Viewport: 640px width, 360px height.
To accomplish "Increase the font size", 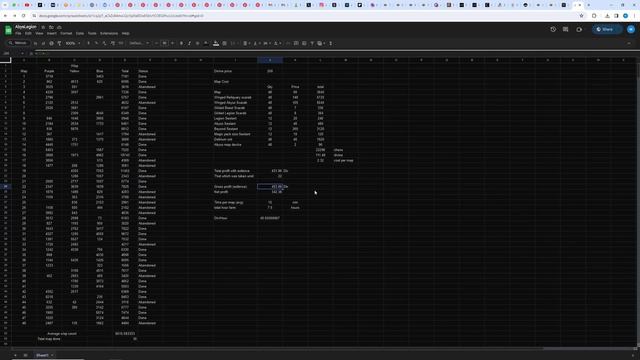I will tap(172, 43).
